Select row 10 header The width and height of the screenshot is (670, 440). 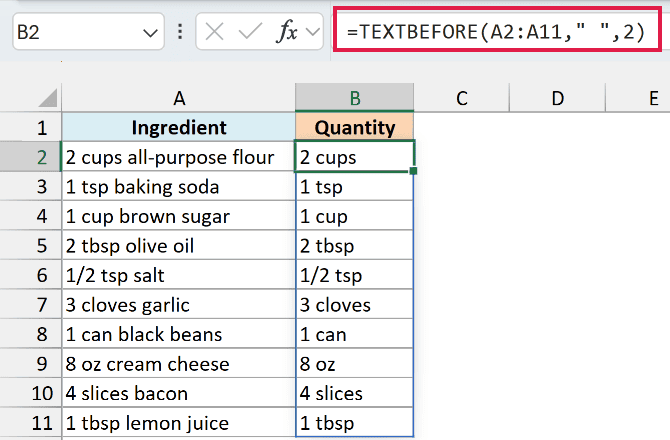point(31,393)
